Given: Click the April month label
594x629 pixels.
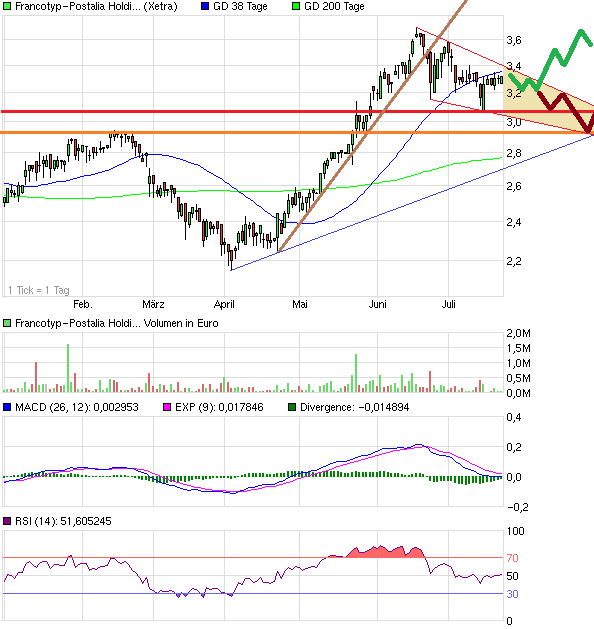Looking at the screenshot, I should 224,304.
